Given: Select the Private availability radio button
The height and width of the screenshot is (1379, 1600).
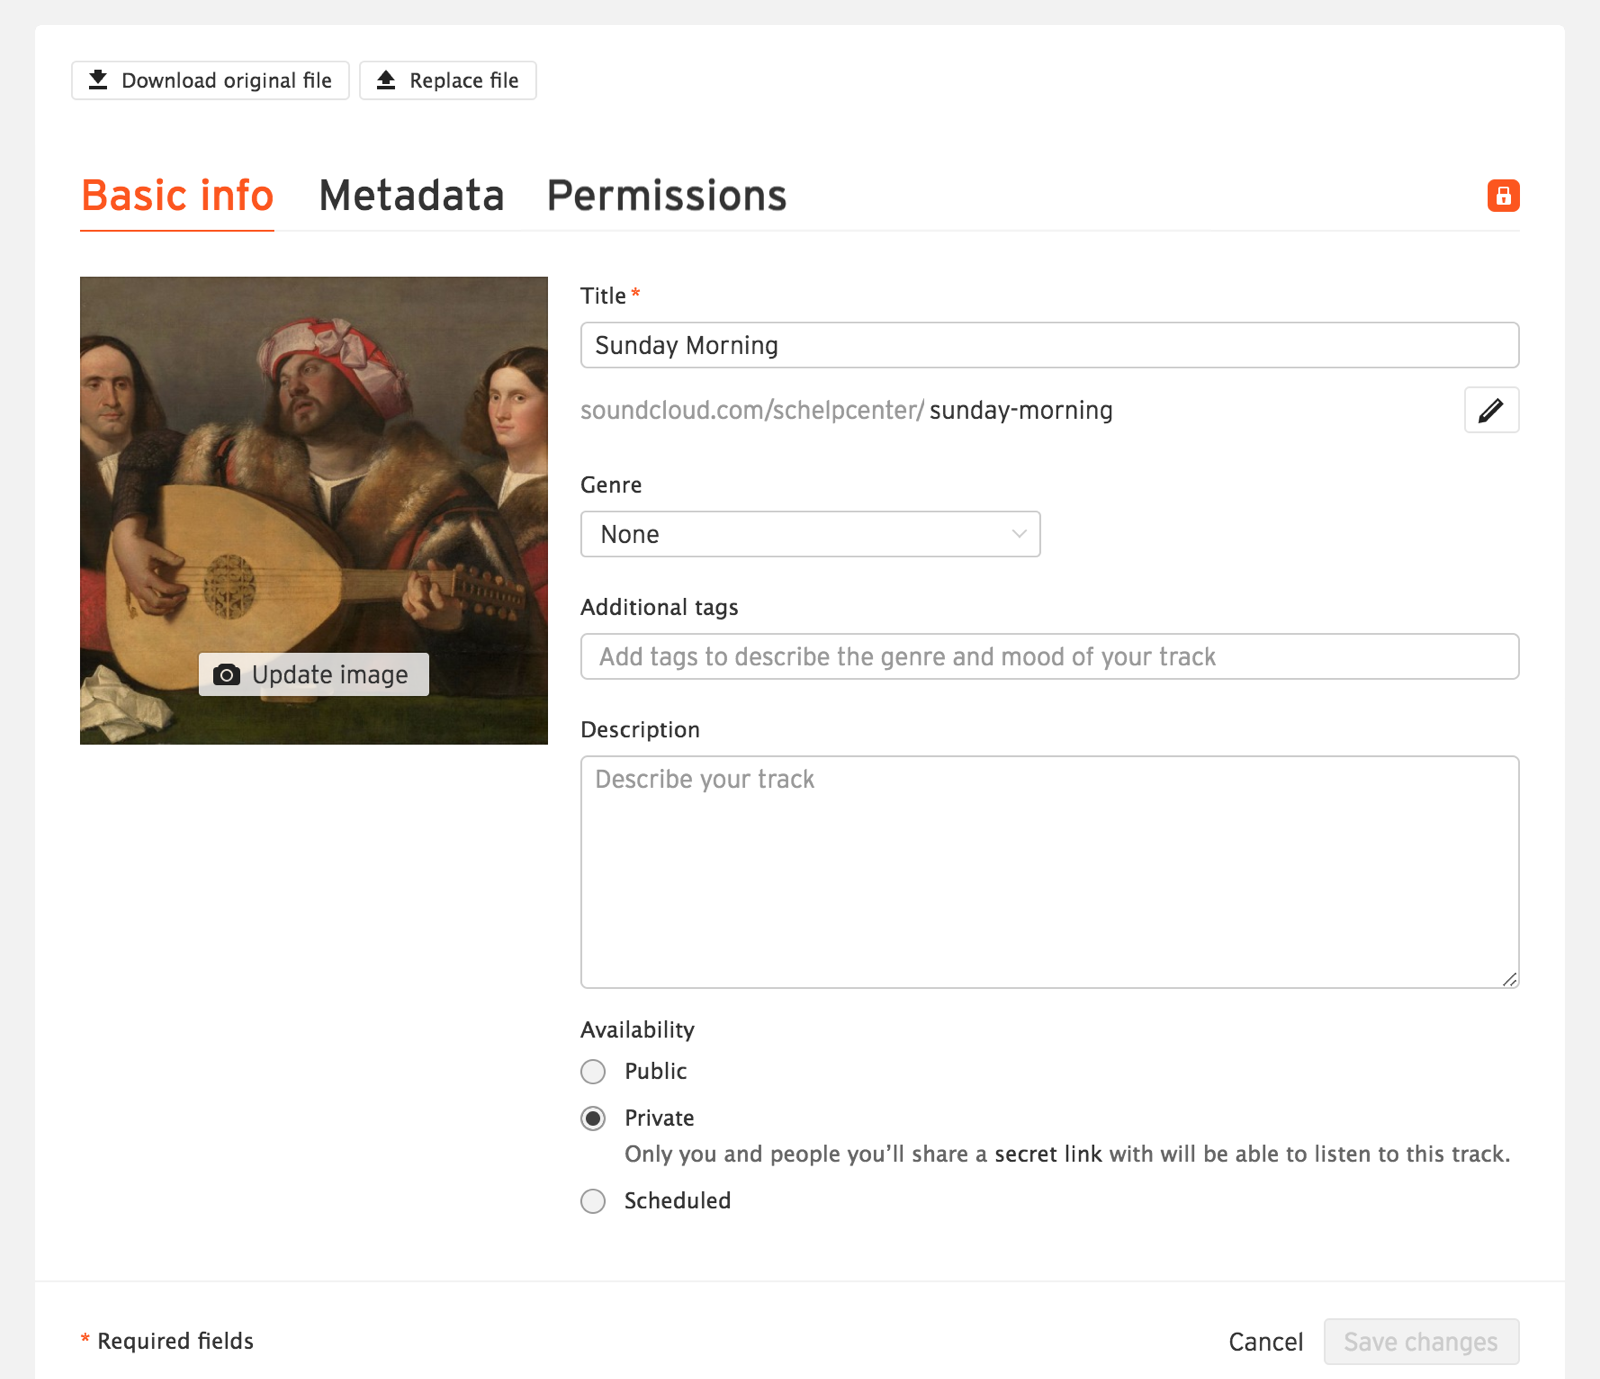Looking at the screenshot, I should pos(593,1118).
